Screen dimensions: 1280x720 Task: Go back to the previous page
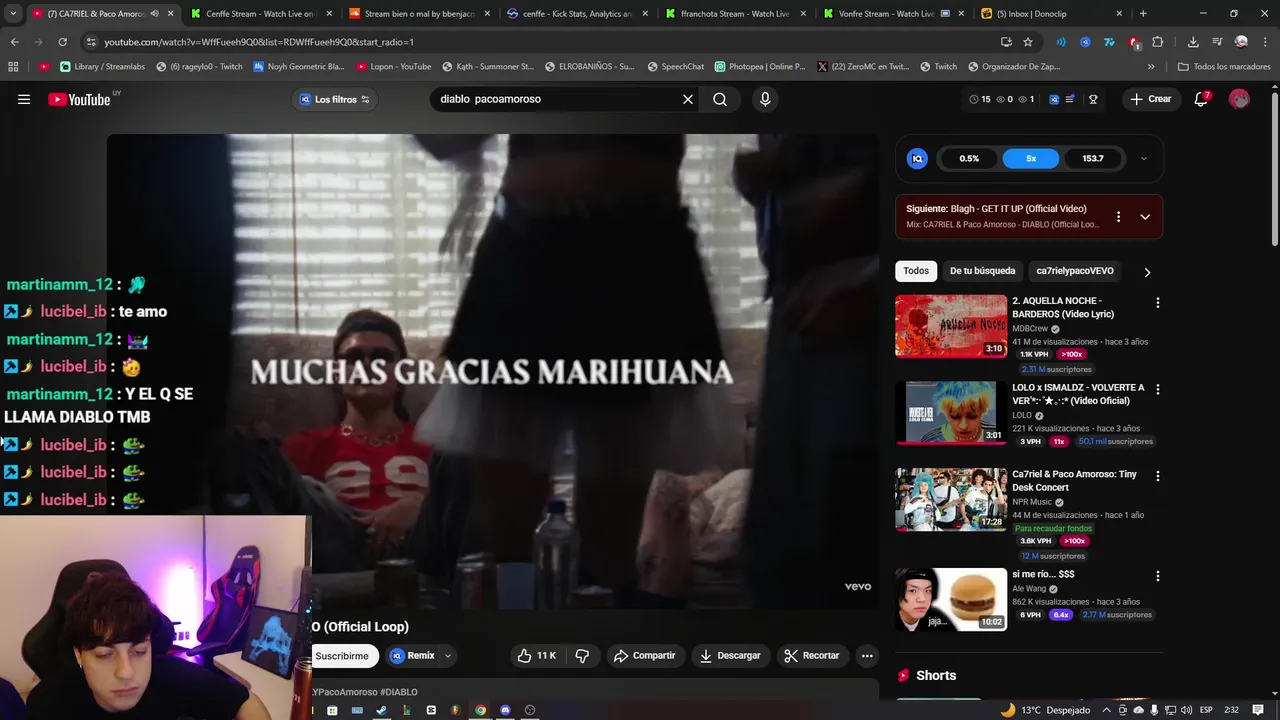(x=14, y=42)
